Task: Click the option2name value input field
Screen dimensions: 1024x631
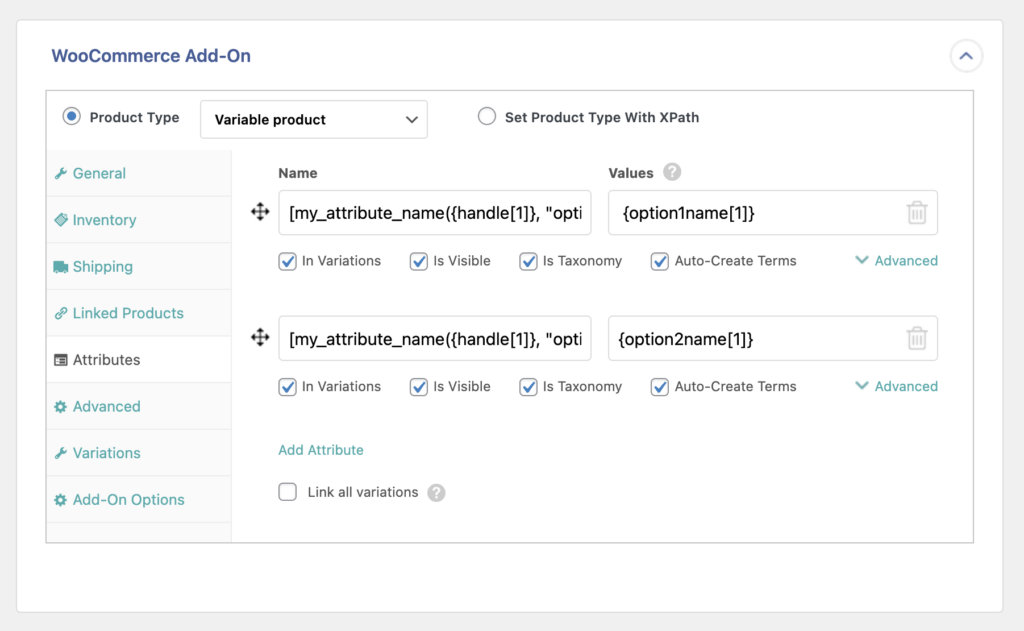Action: tap(760, 338)
